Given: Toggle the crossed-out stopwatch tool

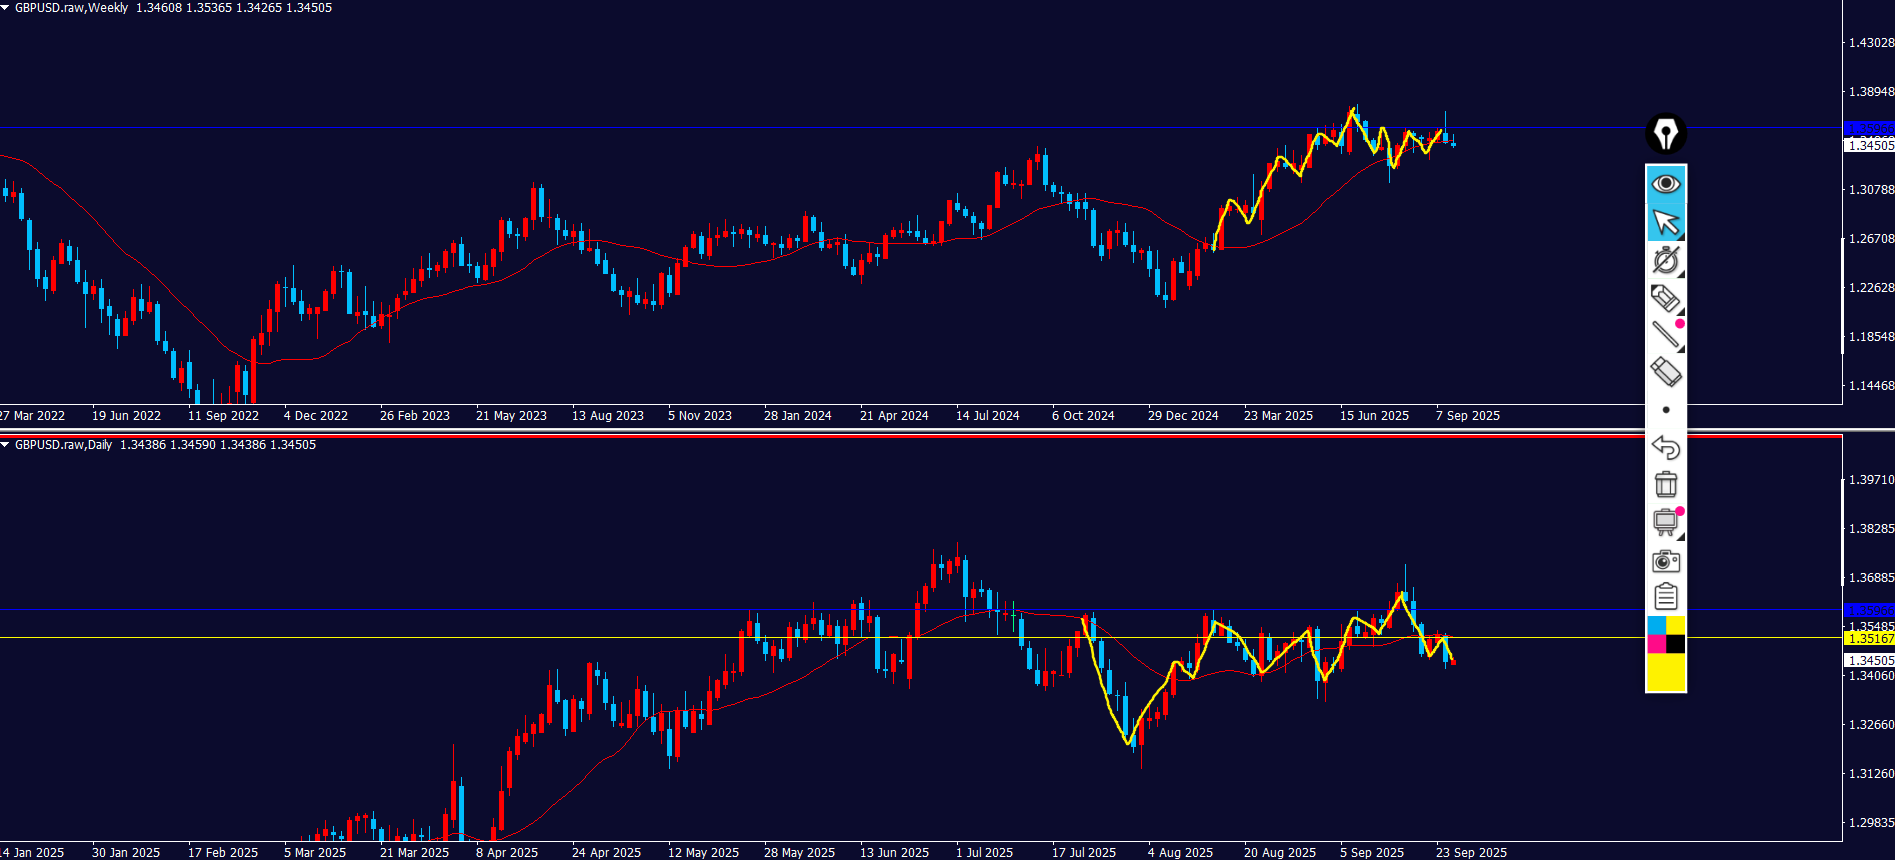Looking at the screenshot, I should (x=1665, y=260).
